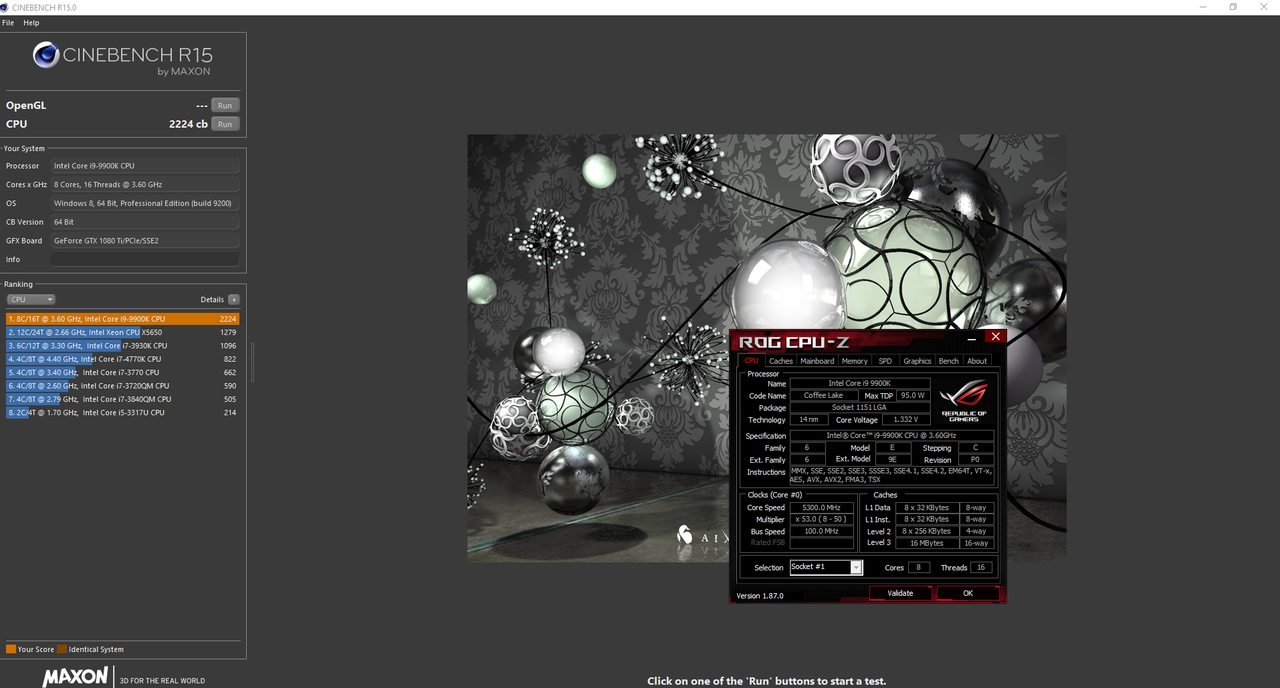Open the Help menu in Cinebench
The image size is (1280, 688).
pos(31,23)
